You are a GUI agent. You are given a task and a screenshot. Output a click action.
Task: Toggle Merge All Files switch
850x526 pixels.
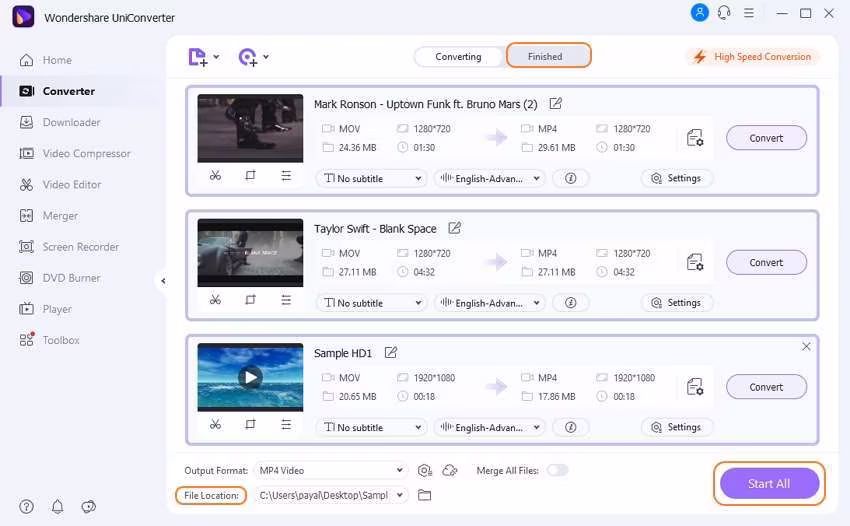click(557, 470)
